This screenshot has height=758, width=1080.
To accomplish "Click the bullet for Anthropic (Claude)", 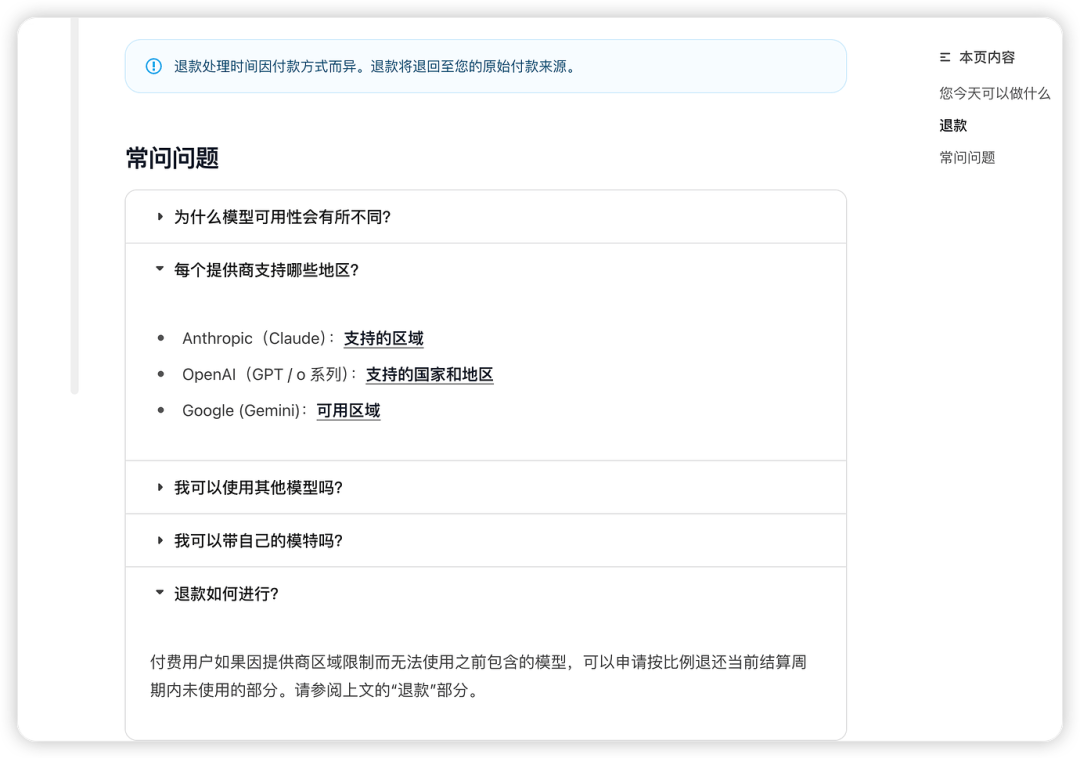I will click(161, 338).
